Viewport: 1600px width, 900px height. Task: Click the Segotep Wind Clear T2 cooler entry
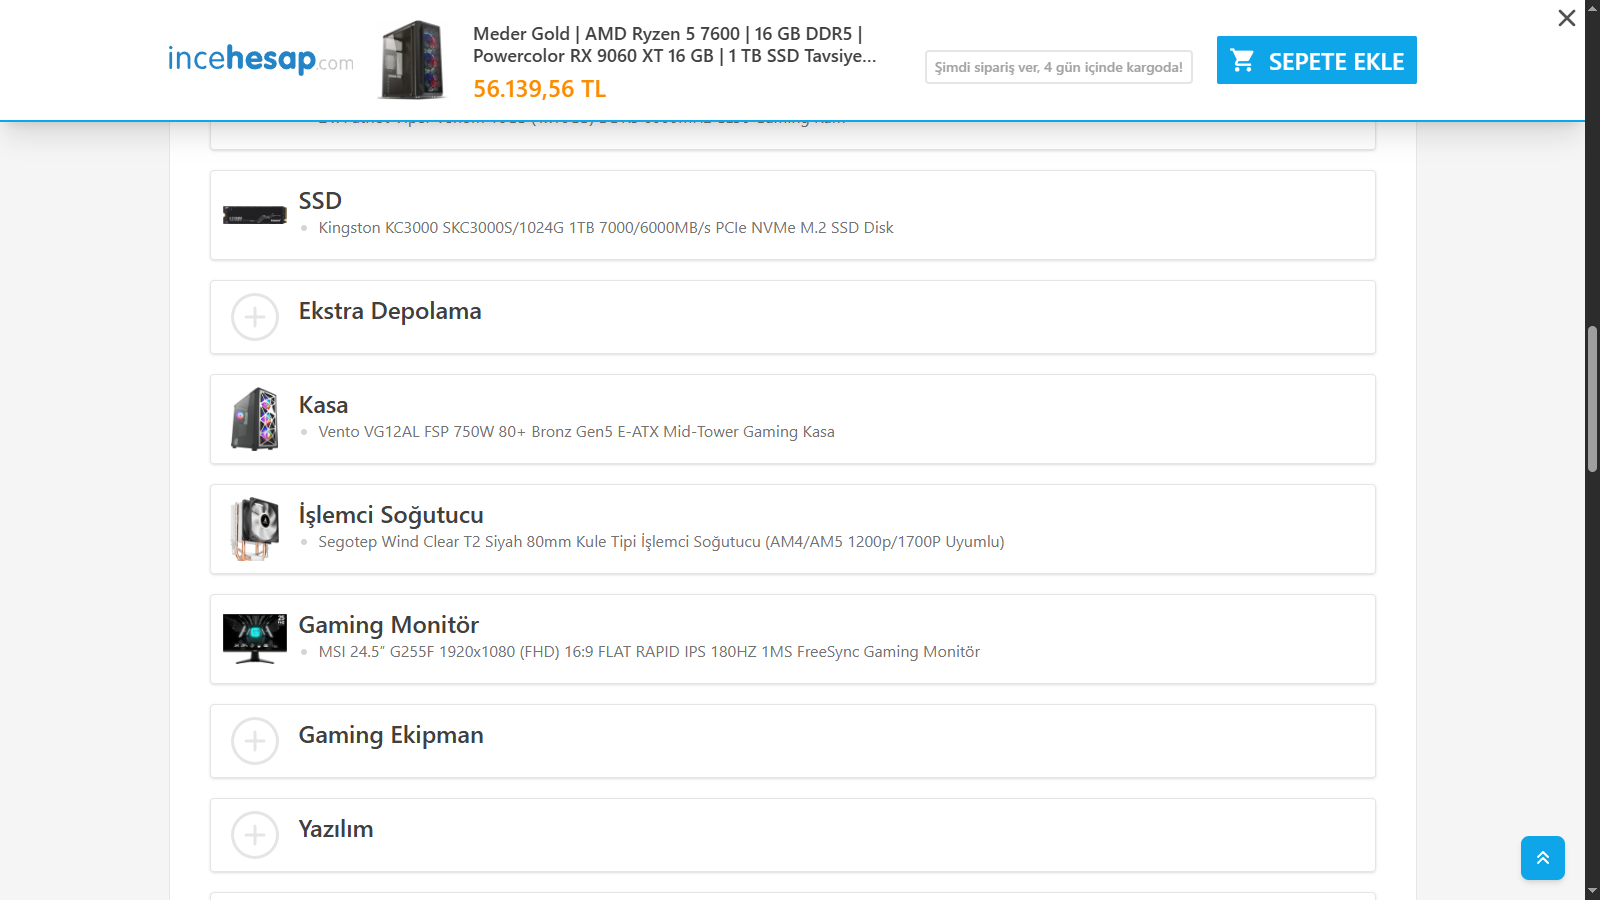[x=661, y=542]
